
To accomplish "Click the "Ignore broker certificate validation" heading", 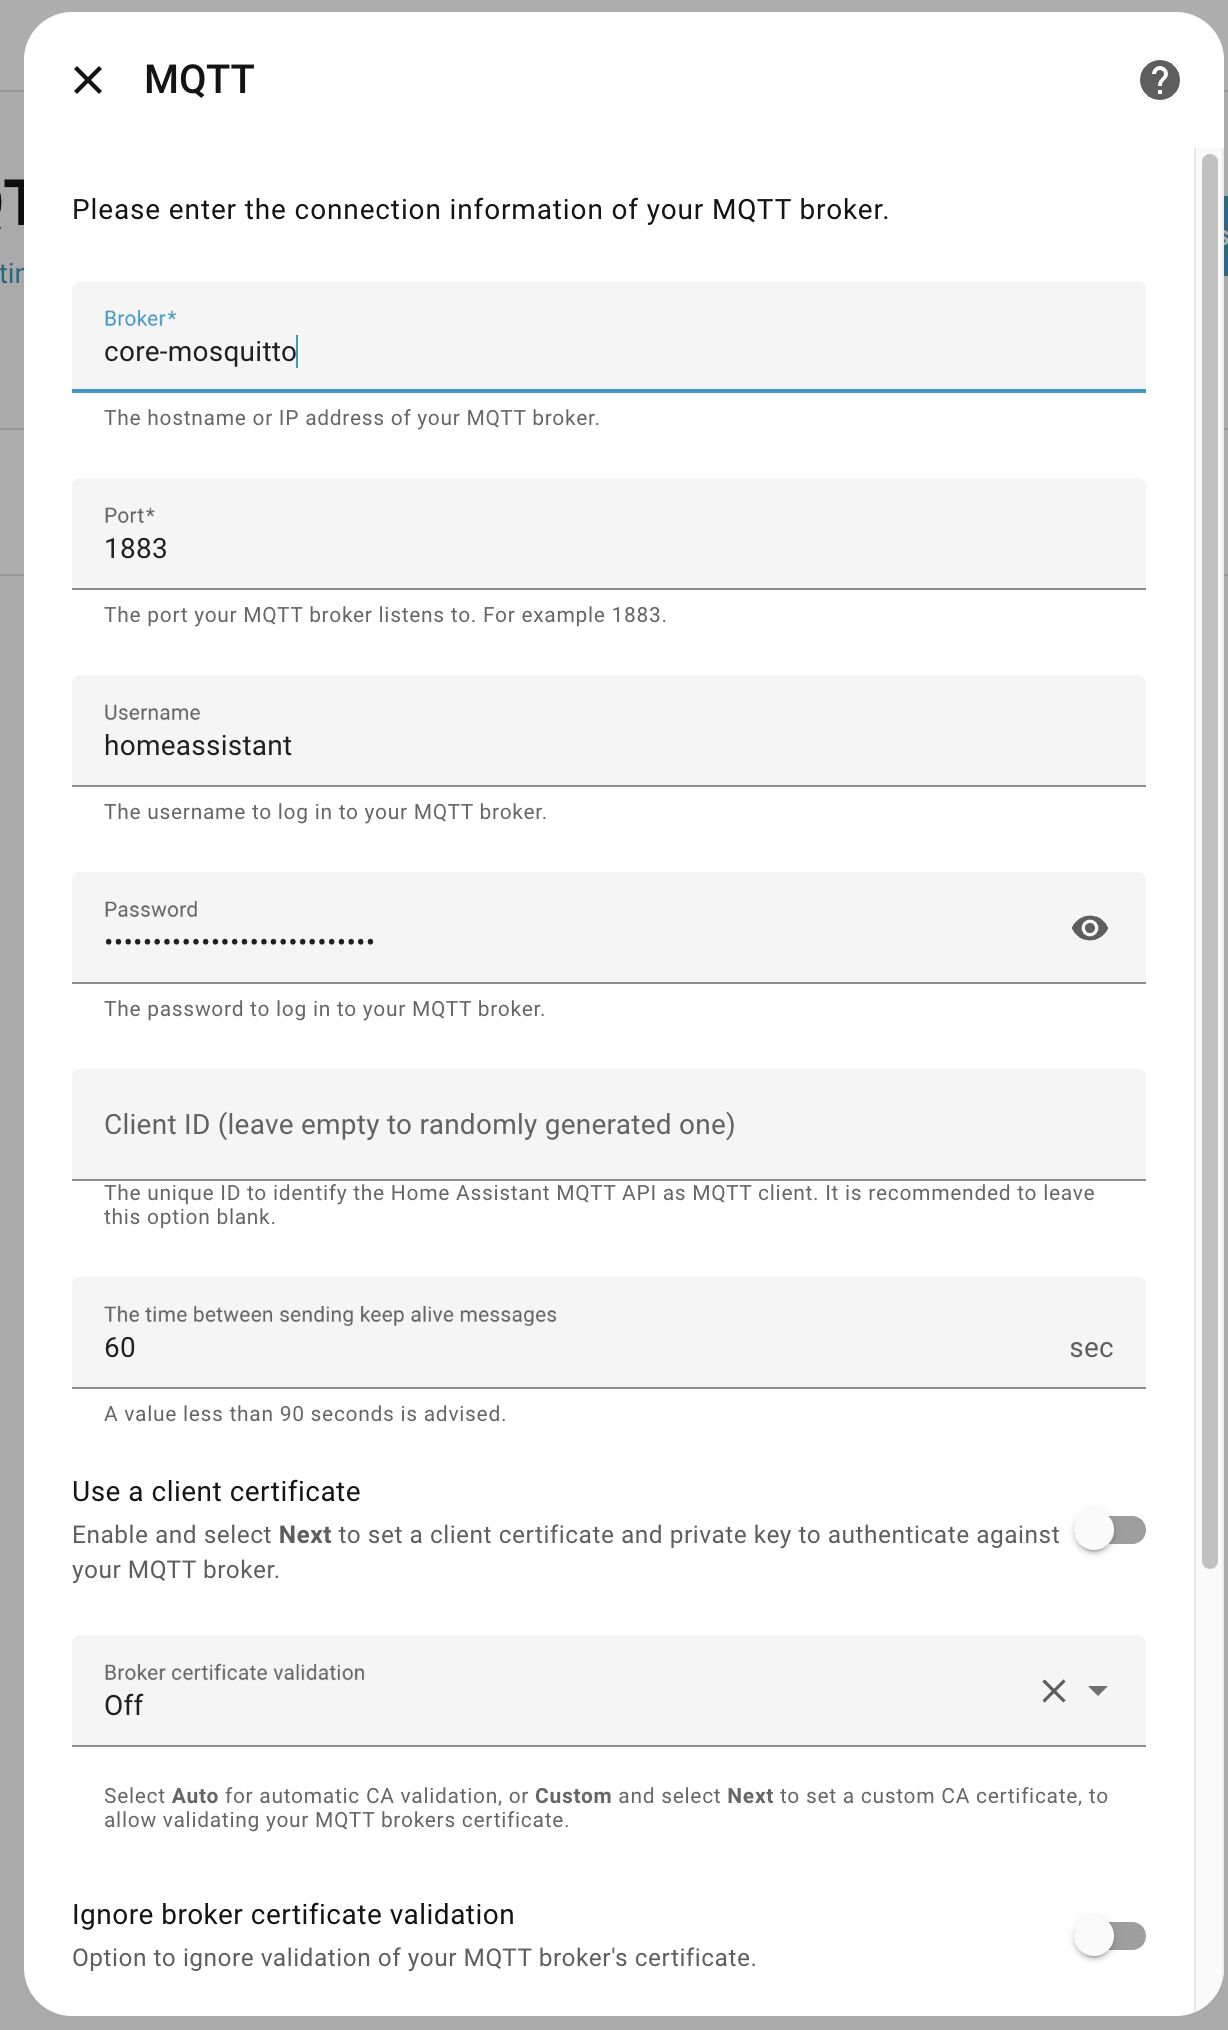I will click(293, 1914).
